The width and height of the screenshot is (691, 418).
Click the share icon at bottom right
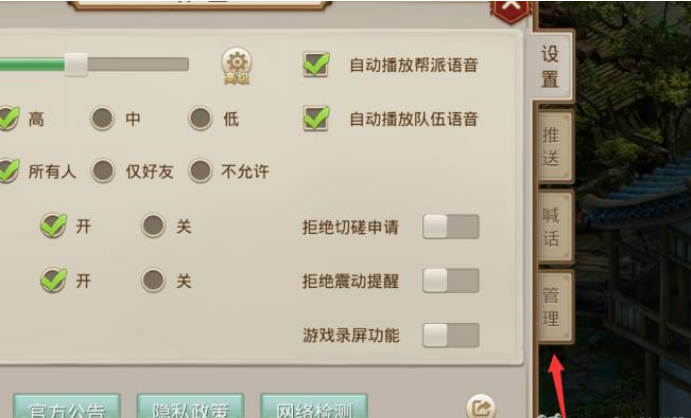tap(480, 407)
